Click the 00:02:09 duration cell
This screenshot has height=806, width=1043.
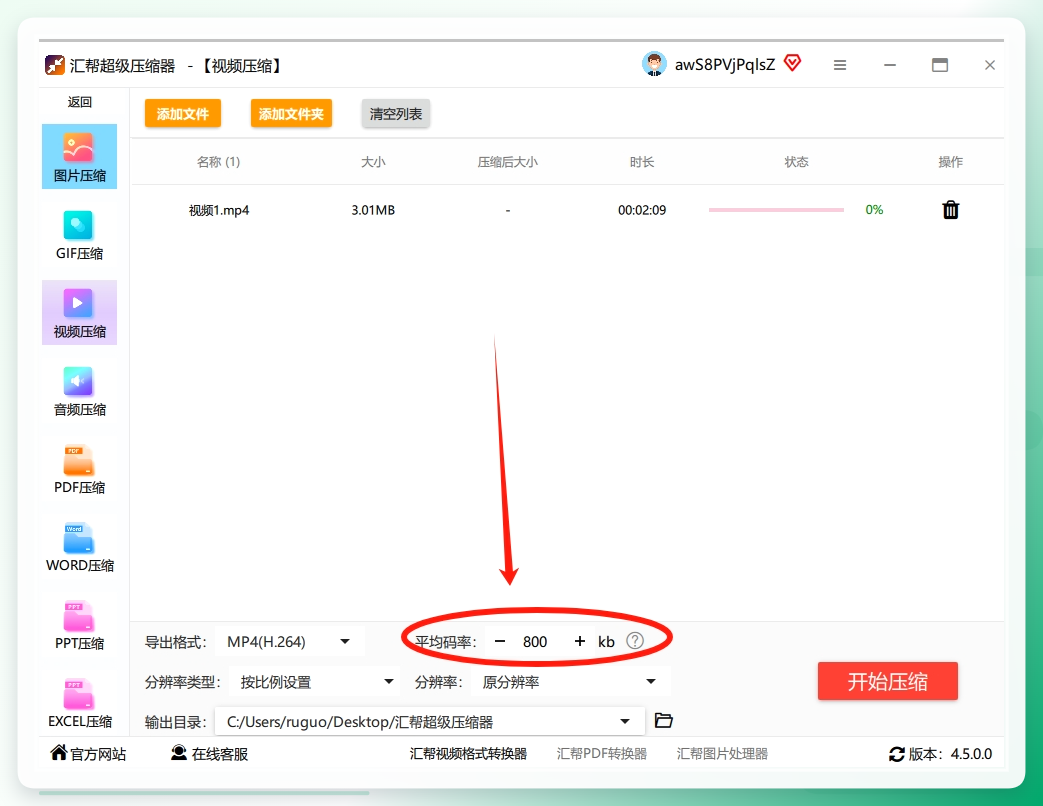(x=642, y=210)
